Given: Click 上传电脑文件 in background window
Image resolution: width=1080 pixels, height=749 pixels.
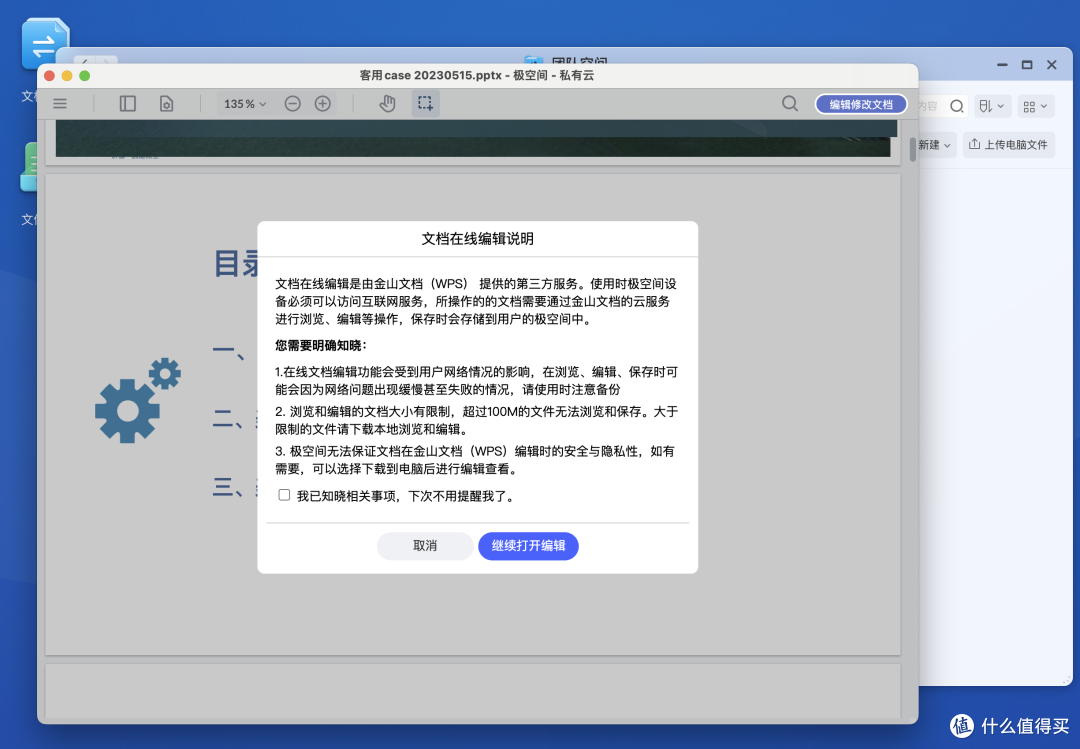Looking at the screenshot, I should click(x=1008, y=145).
